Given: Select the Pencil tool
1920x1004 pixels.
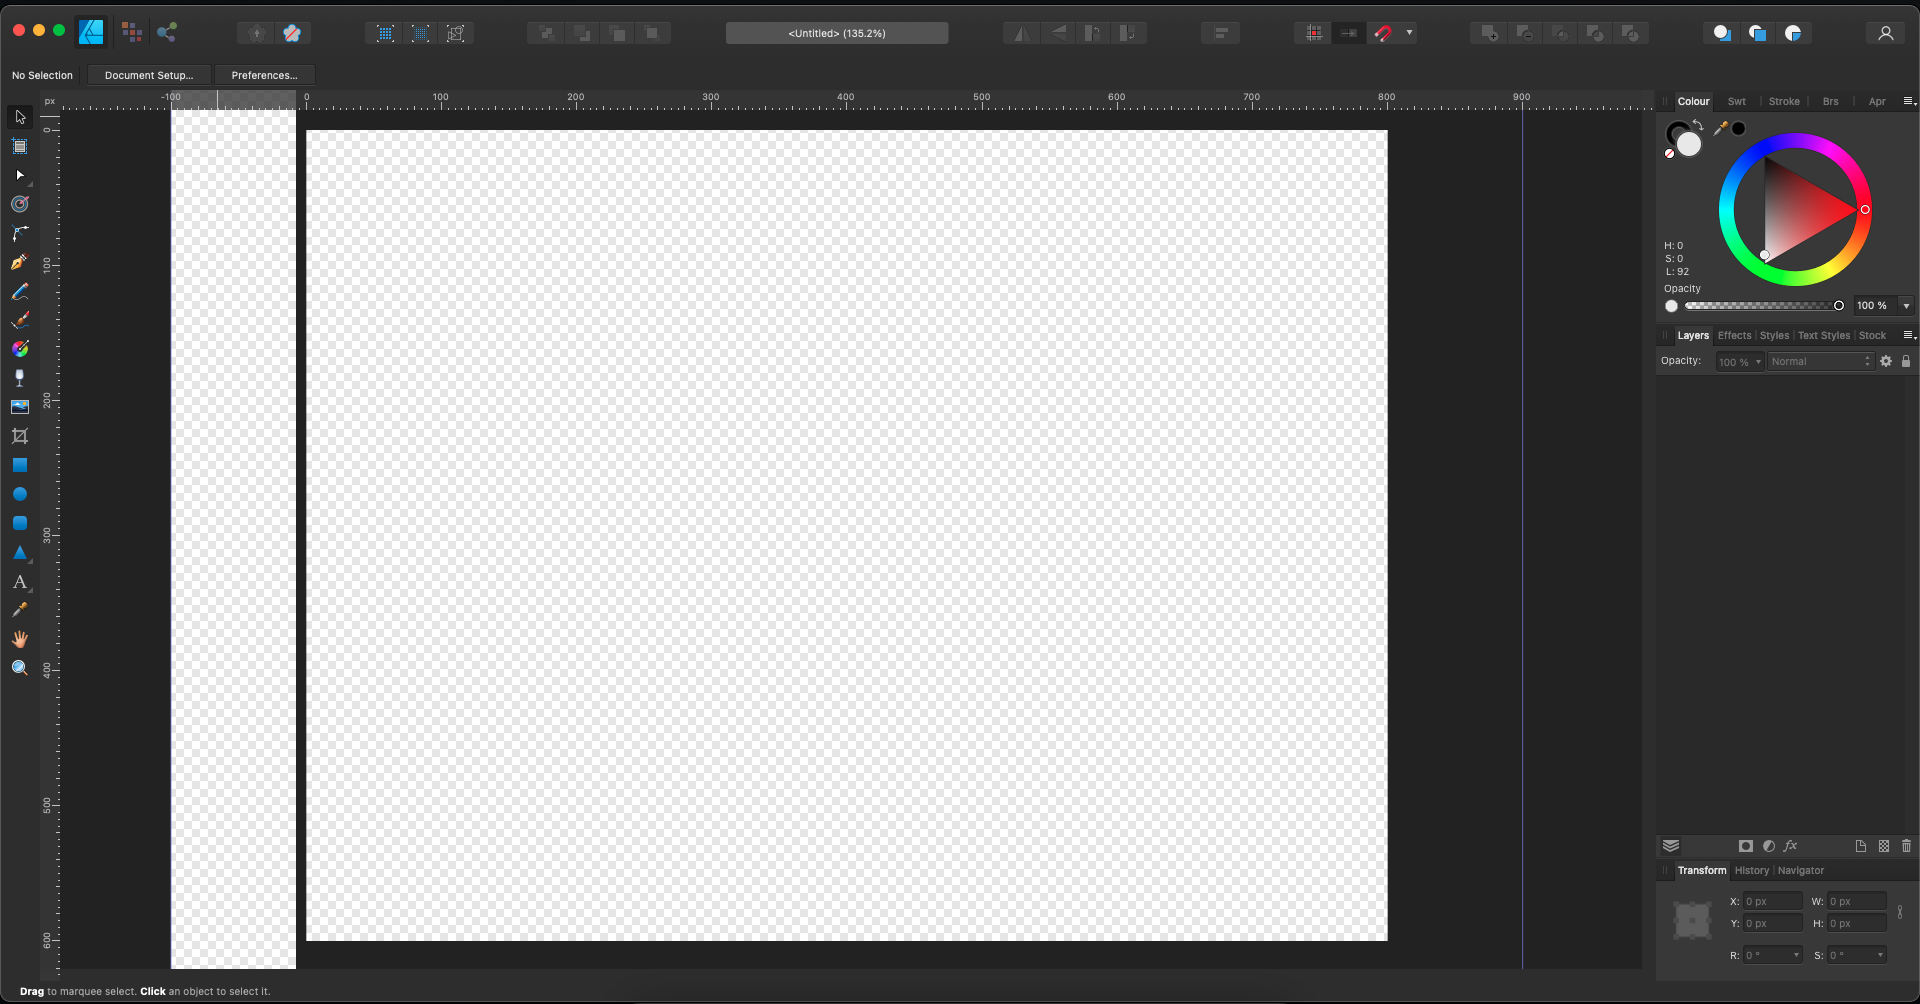Looking at the screenshot, I should point(20,291).
